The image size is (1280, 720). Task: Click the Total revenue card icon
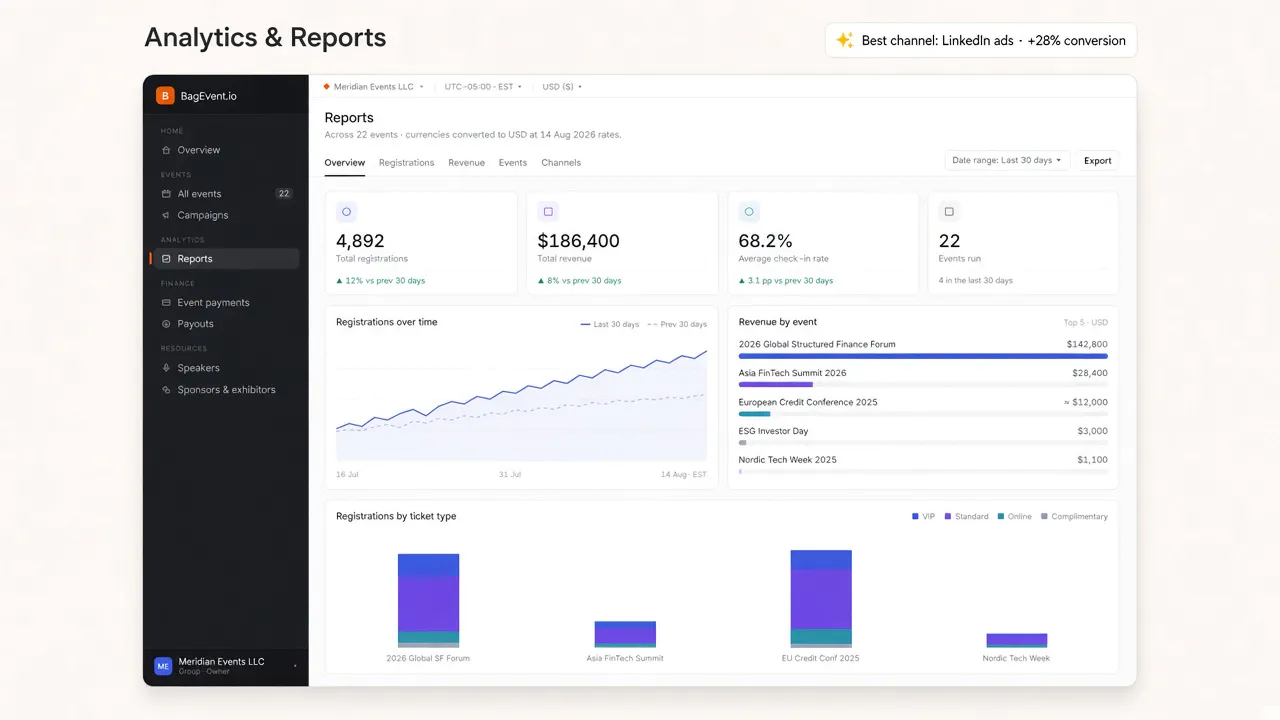(547, 212)
